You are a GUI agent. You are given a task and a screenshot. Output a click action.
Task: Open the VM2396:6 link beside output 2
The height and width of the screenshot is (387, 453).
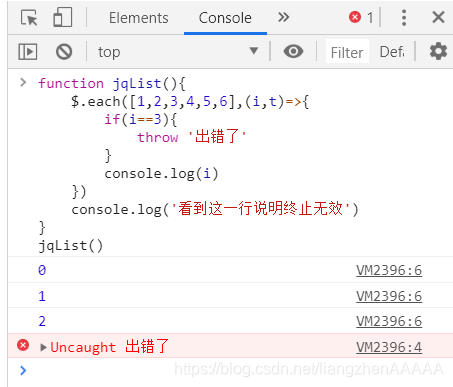(x=389, y=321)
